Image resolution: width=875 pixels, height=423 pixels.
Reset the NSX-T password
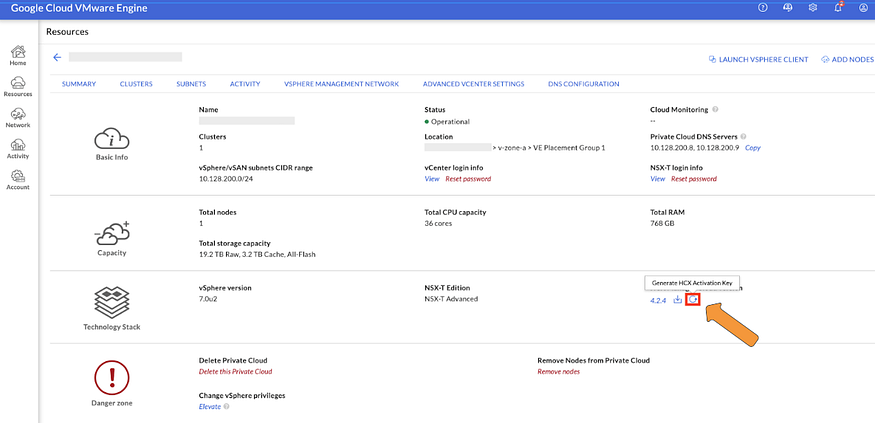click(694, 179)
